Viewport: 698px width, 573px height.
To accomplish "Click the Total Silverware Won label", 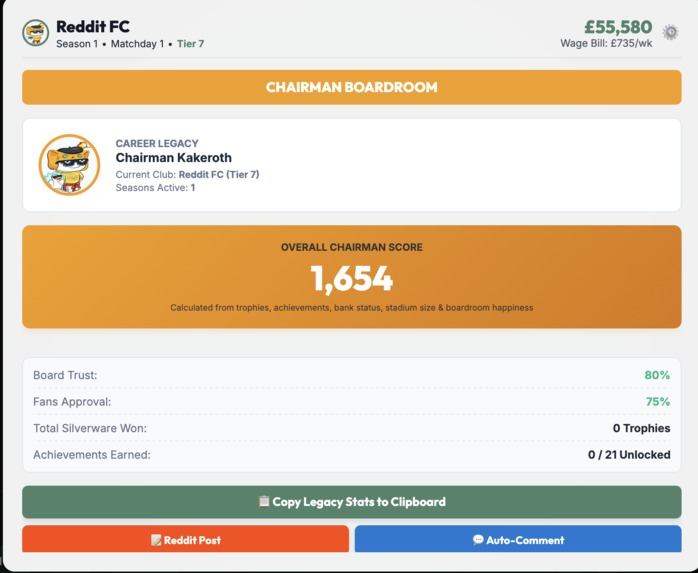I will point(90,428).
